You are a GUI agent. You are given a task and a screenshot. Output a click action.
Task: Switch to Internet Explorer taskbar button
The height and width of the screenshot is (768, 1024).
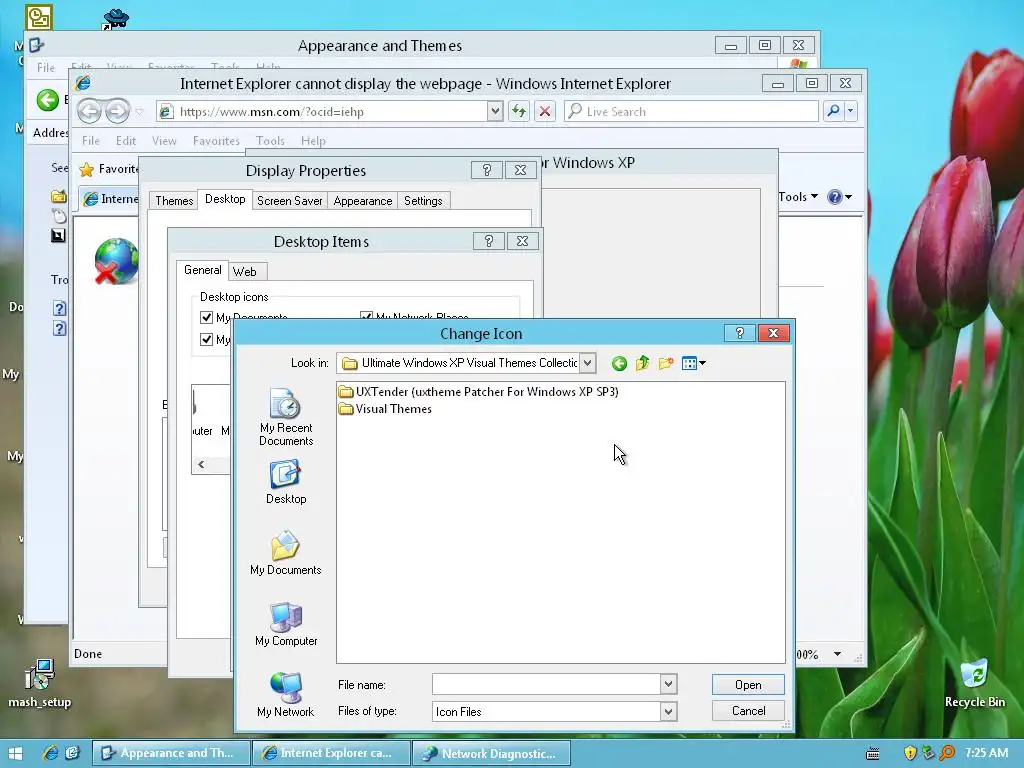click(x=331, y=753)
